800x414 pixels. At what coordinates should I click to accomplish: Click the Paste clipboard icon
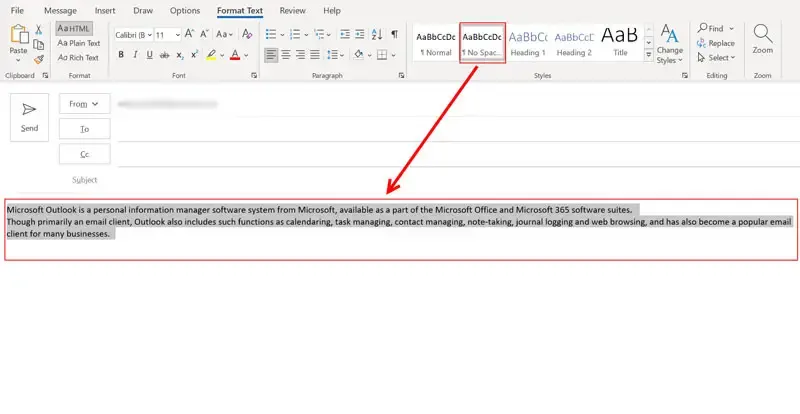click(x=19, y=35)
